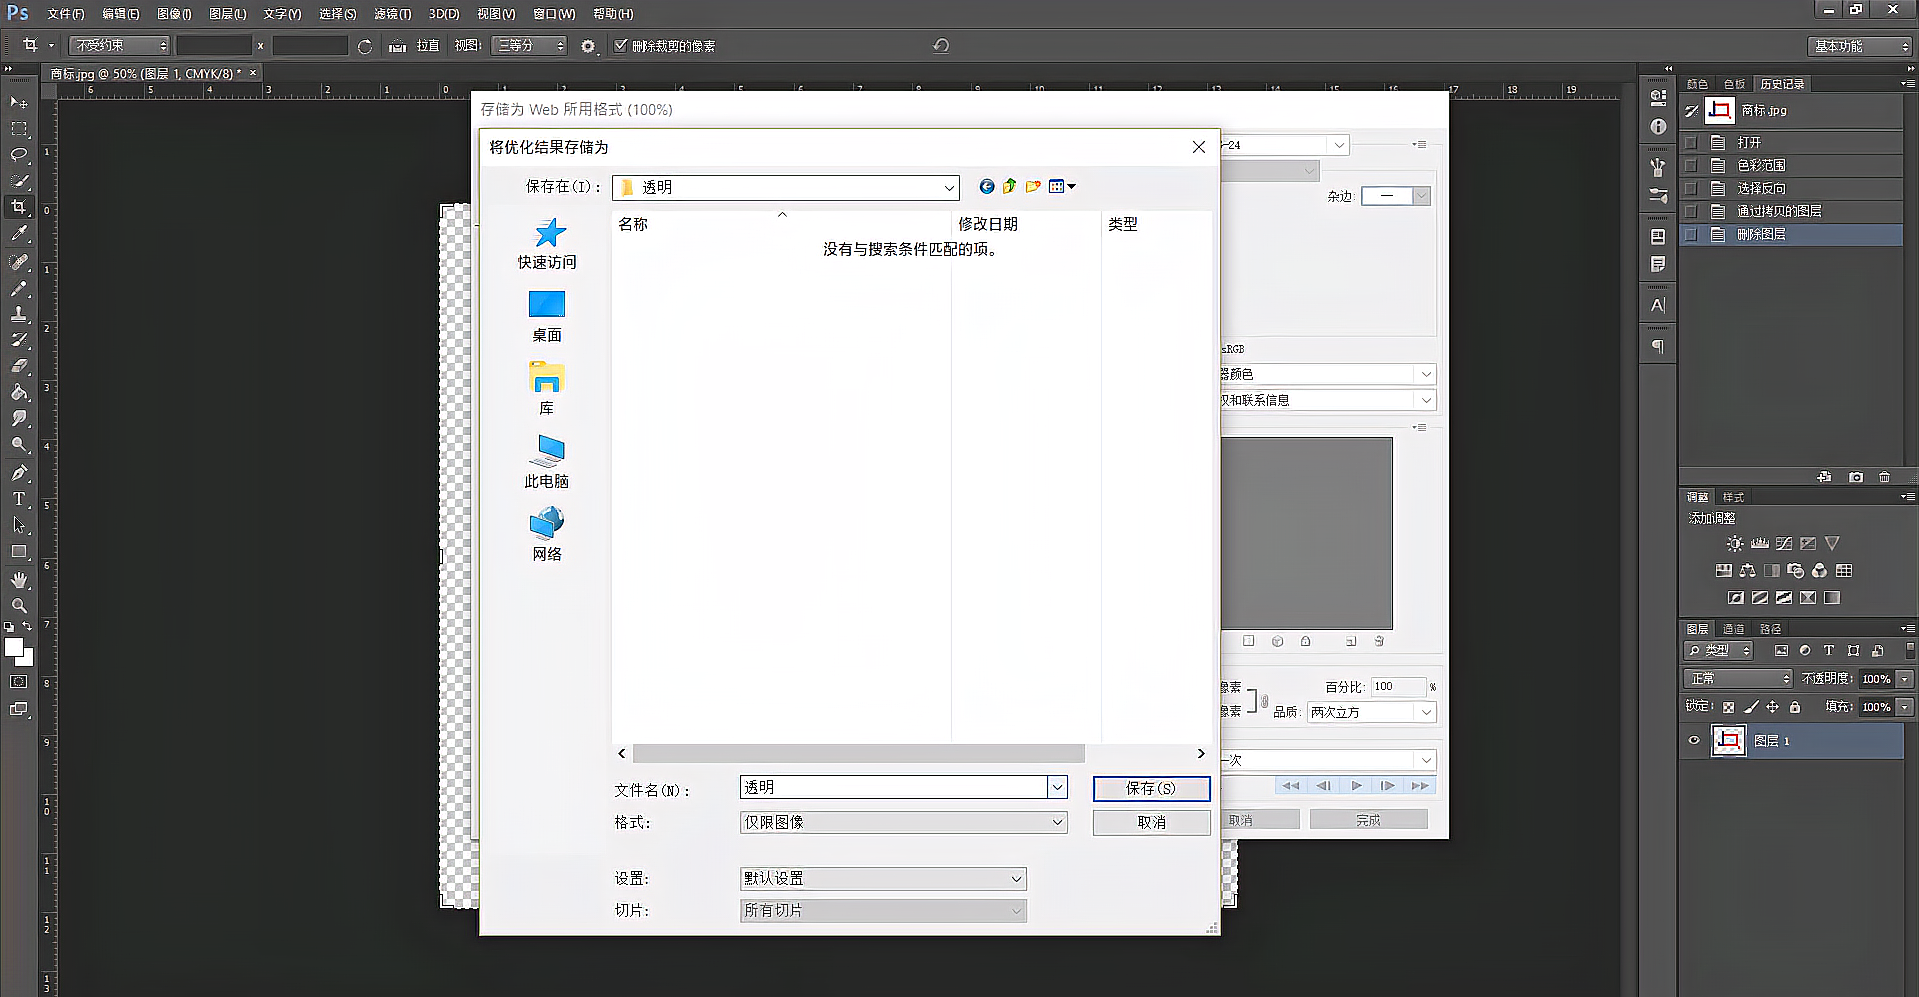Viewport: 1919px width, 997px height.
Task: Uncheck 删除裁剪的像素 in options bar
Action: point(620,45)
